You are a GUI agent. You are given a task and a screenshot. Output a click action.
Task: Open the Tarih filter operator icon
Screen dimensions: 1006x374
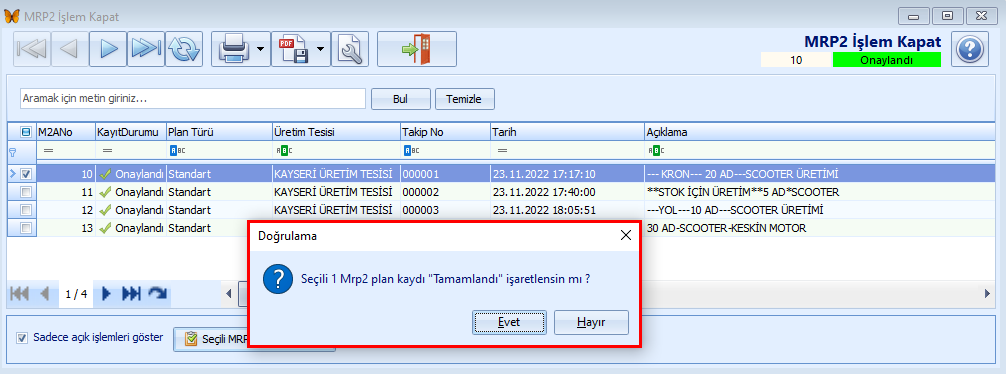pos(502,151)
